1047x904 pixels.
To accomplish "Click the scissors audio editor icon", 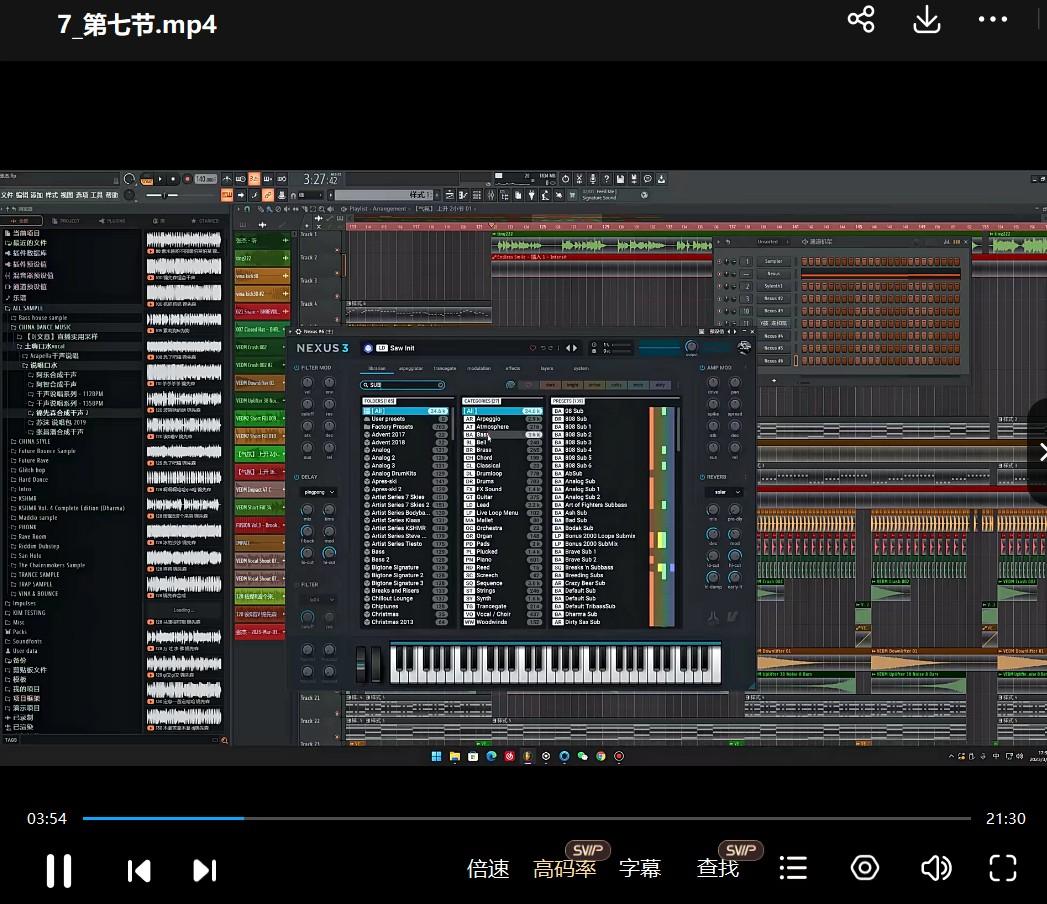I will (x=579, y=179).
